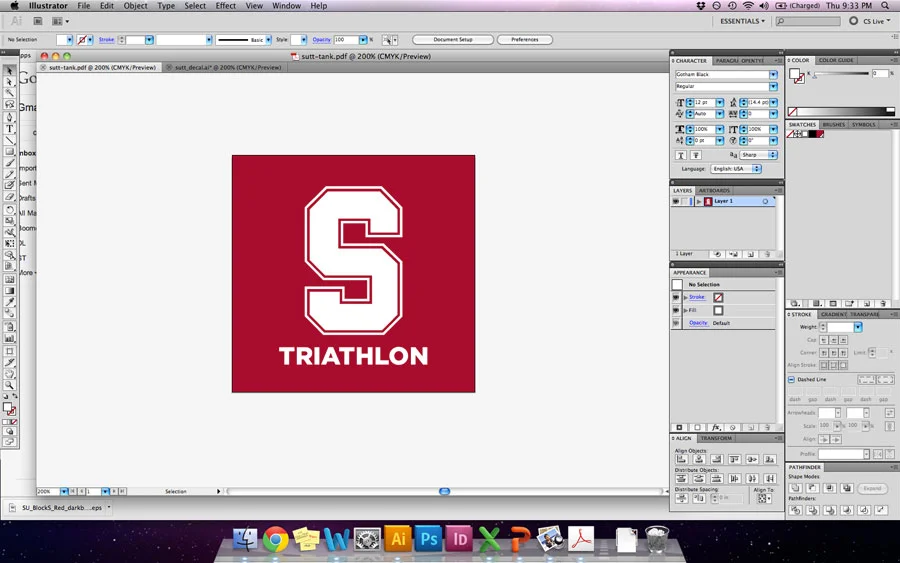
Task: Switch to the Color Guide tab
Action: click(836, 60)
